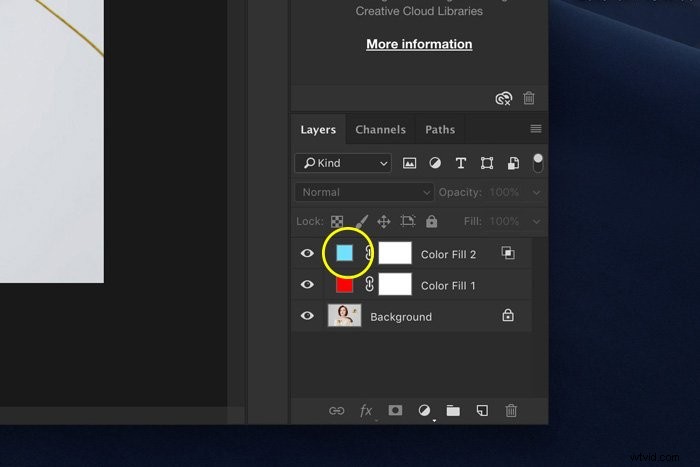The image size is (700, 467).
Task: Select the Color Fill 2 layer mask
Action: (x=395, y=253)
